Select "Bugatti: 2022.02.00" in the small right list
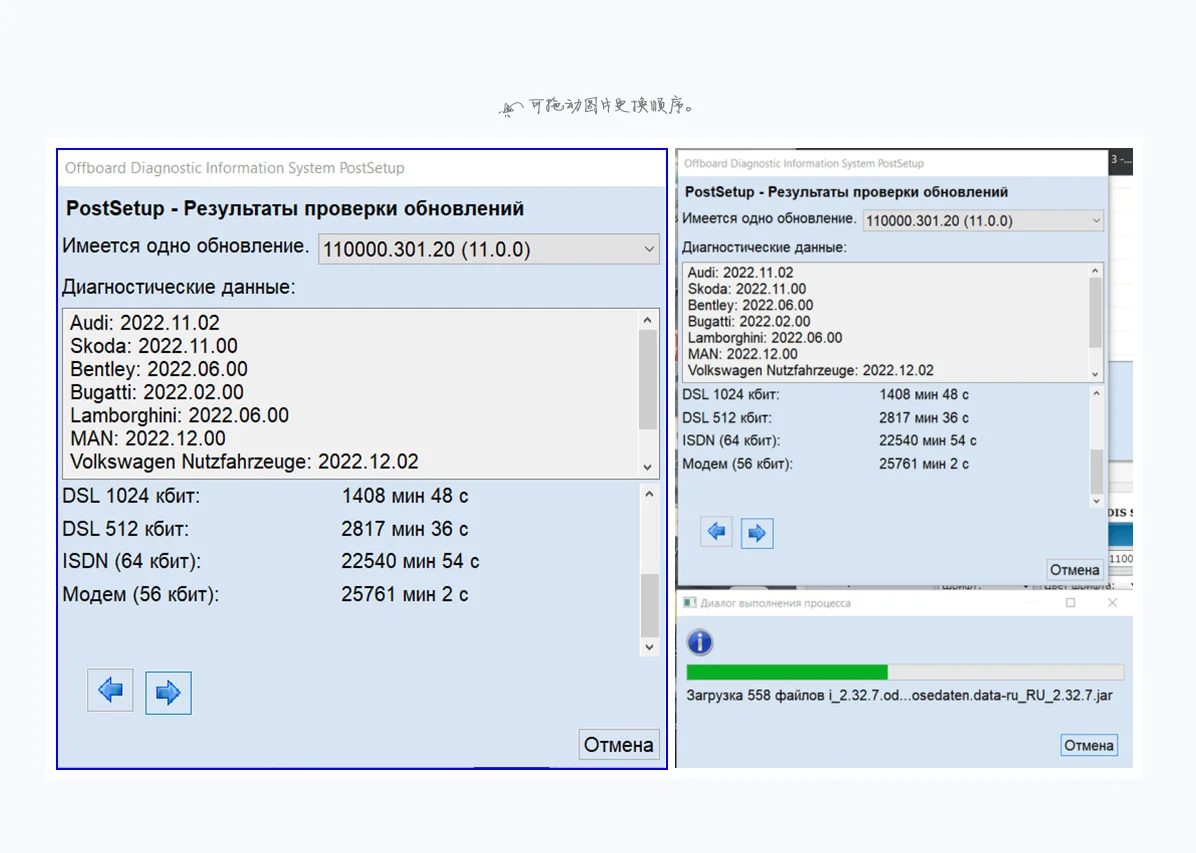 (x=749, y=321)
